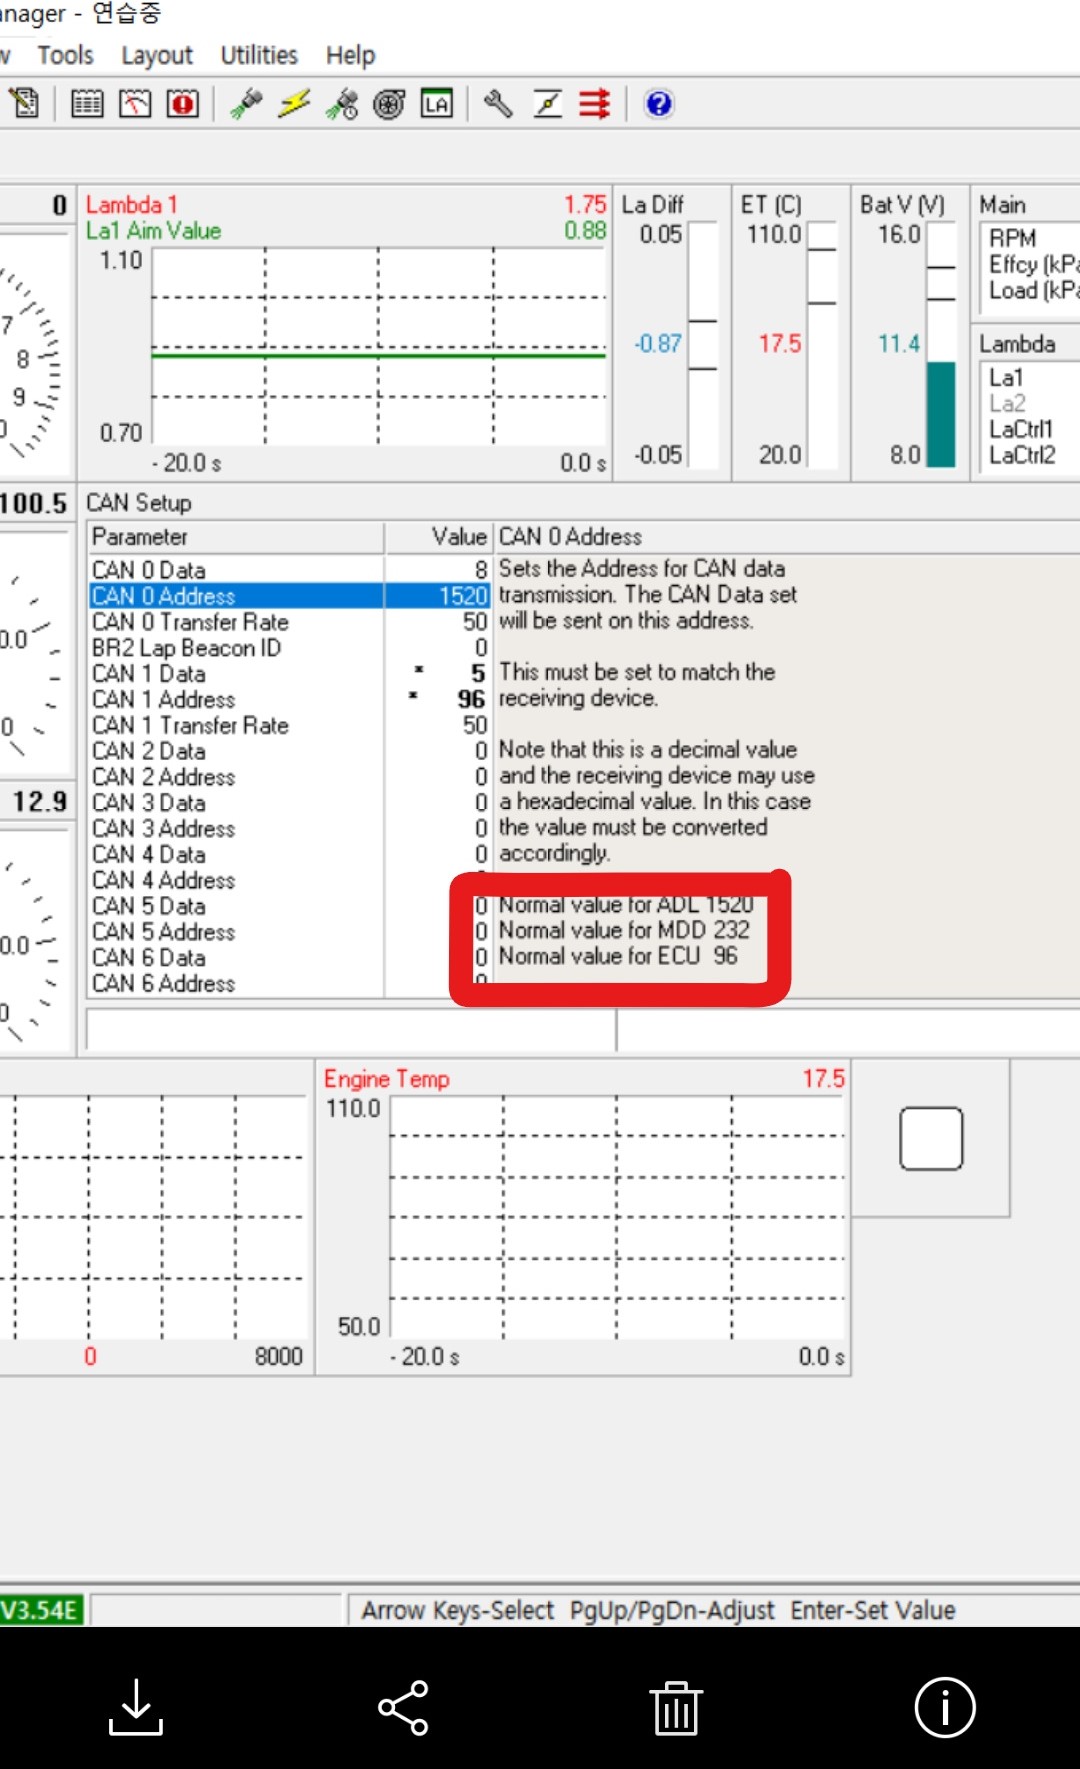This screenshot has width=1080, height=1769.
Task: Click the red warning diagnostics icon
Action: point(183,104)
